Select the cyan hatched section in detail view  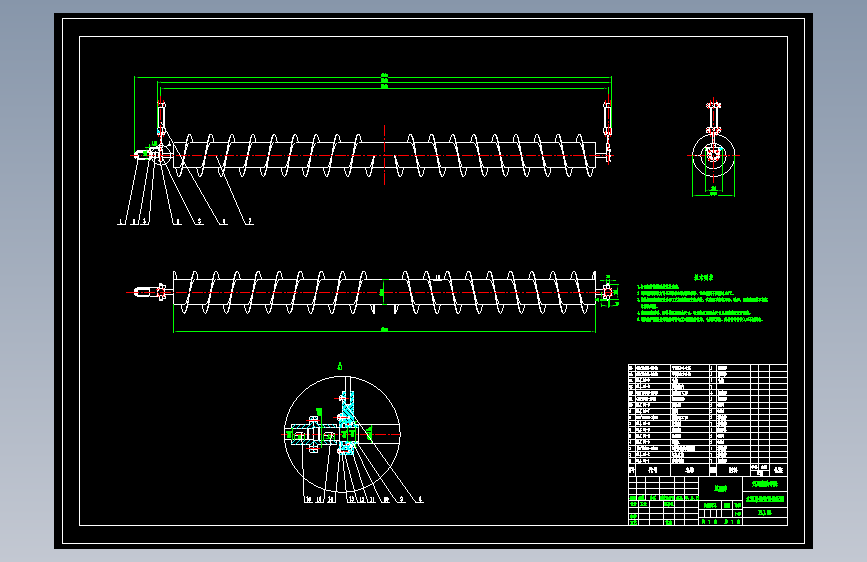[x=347, y=423]
